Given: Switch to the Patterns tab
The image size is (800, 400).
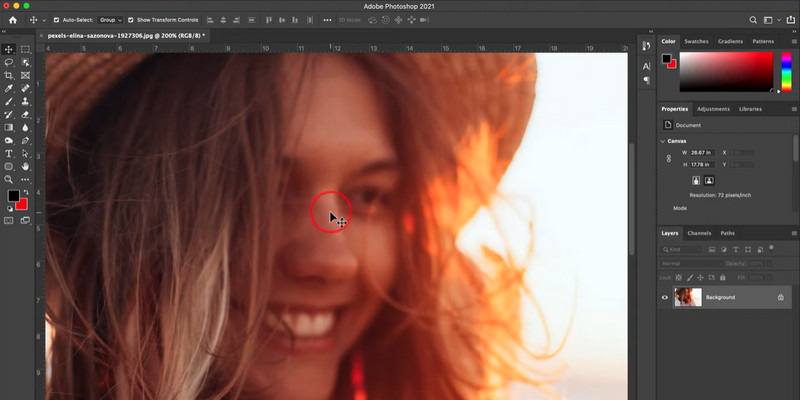Looking at the screenshot, I should tap(763, 41).
